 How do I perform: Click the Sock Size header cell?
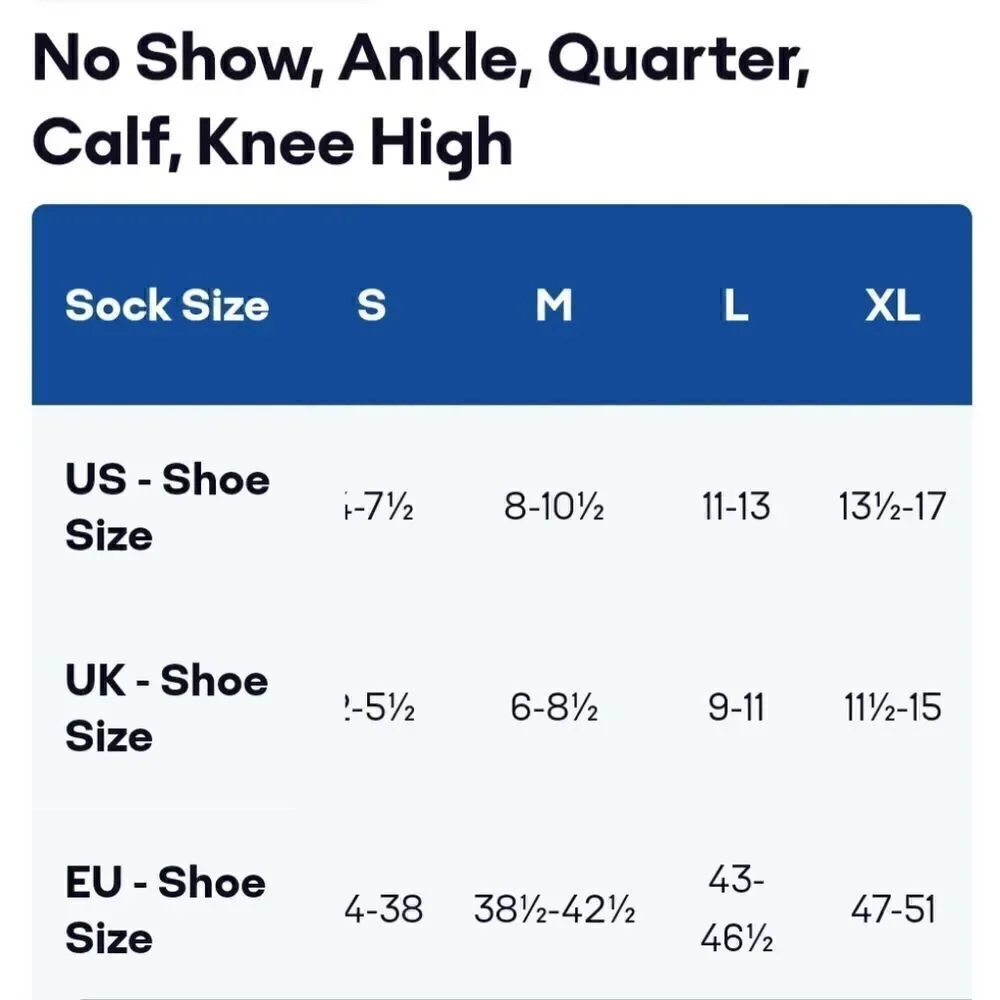[167, 305]
